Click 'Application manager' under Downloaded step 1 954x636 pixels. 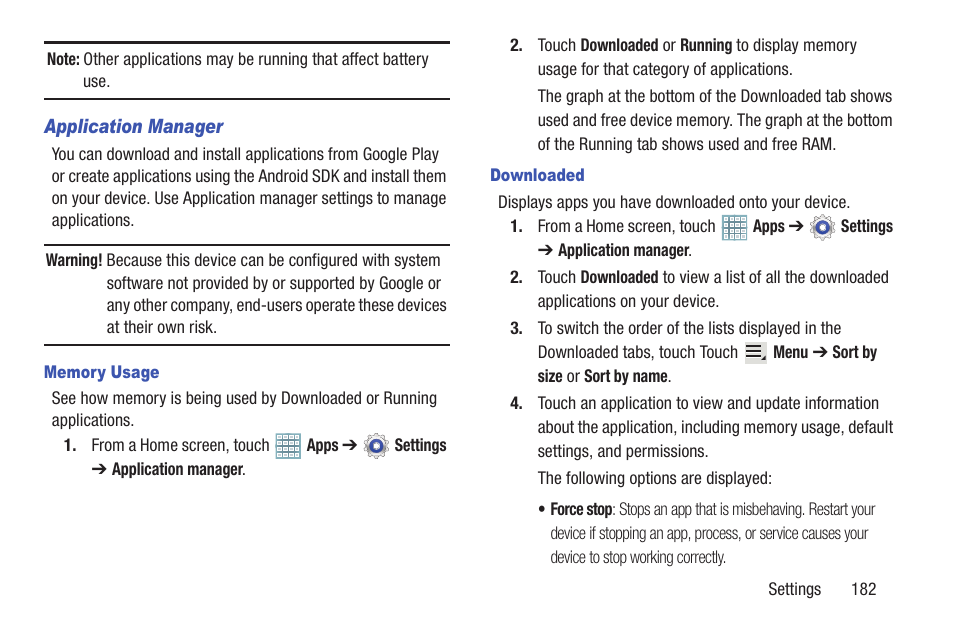point(624,251)
